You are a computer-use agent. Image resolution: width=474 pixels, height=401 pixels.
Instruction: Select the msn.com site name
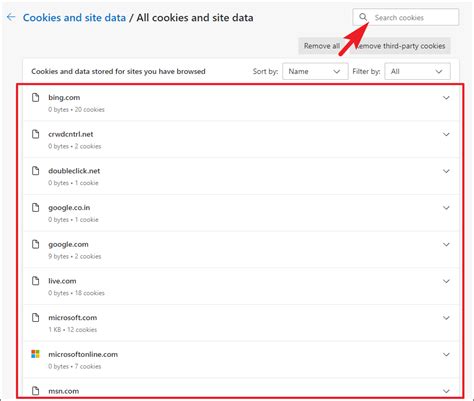click(x=64, y=391)
